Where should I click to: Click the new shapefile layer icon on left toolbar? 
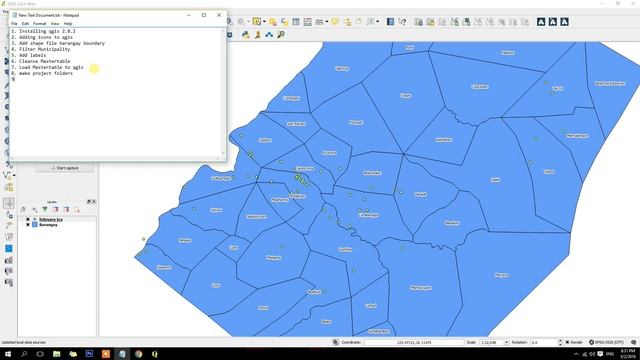click(x=8, y=175)
